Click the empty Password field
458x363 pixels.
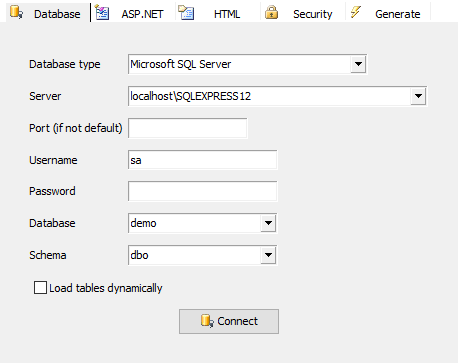tap(202, 191)
